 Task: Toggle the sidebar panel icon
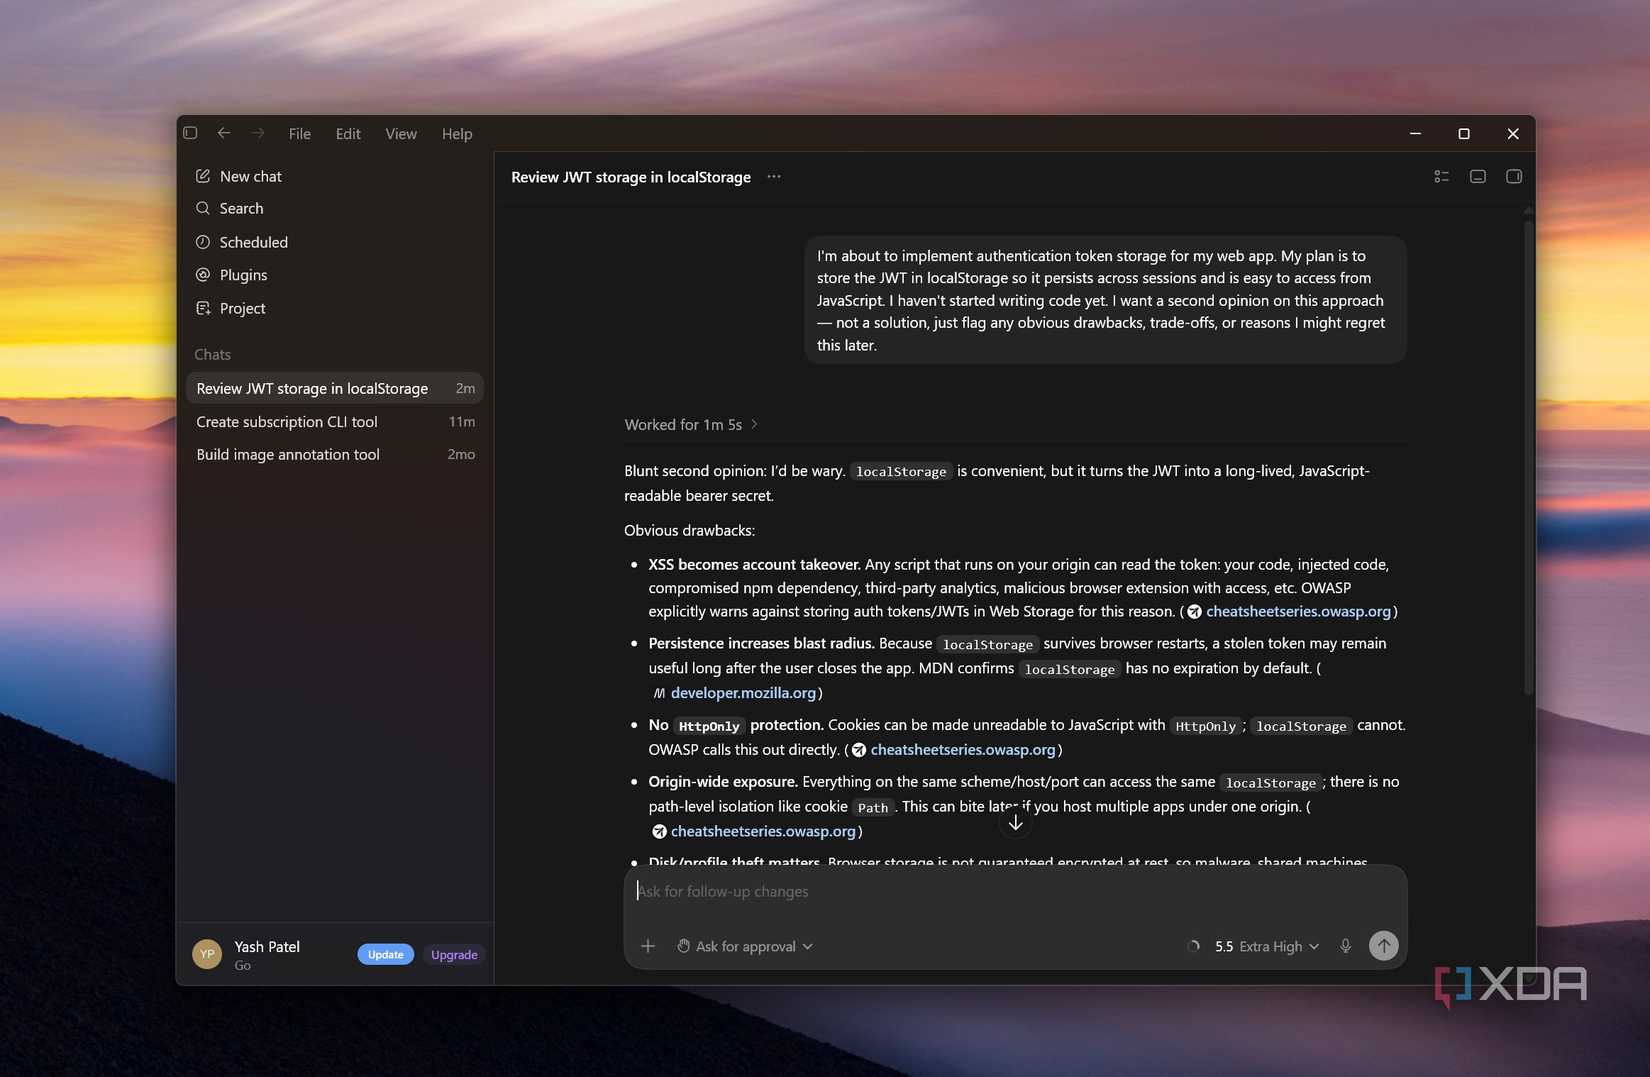(x=190, y=133)
